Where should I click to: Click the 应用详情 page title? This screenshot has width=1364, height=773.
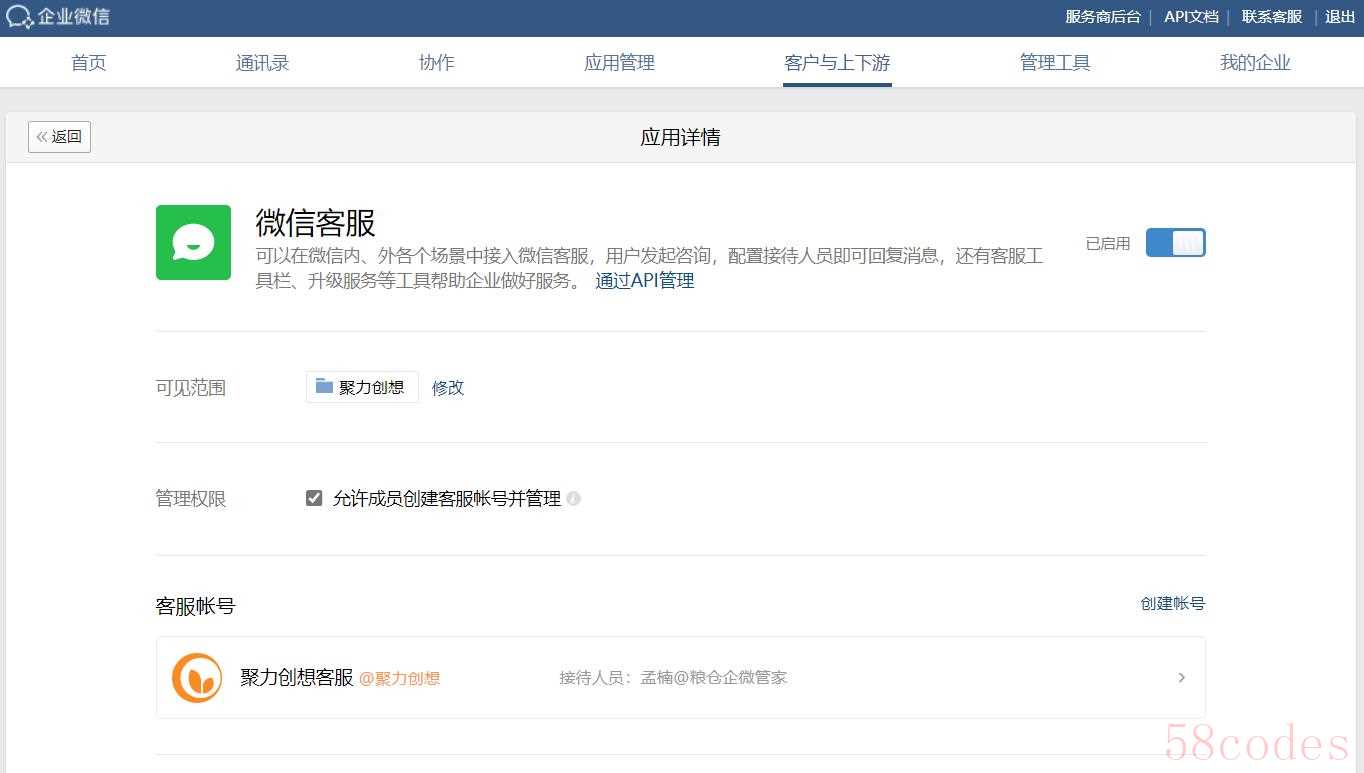(681, 137)
